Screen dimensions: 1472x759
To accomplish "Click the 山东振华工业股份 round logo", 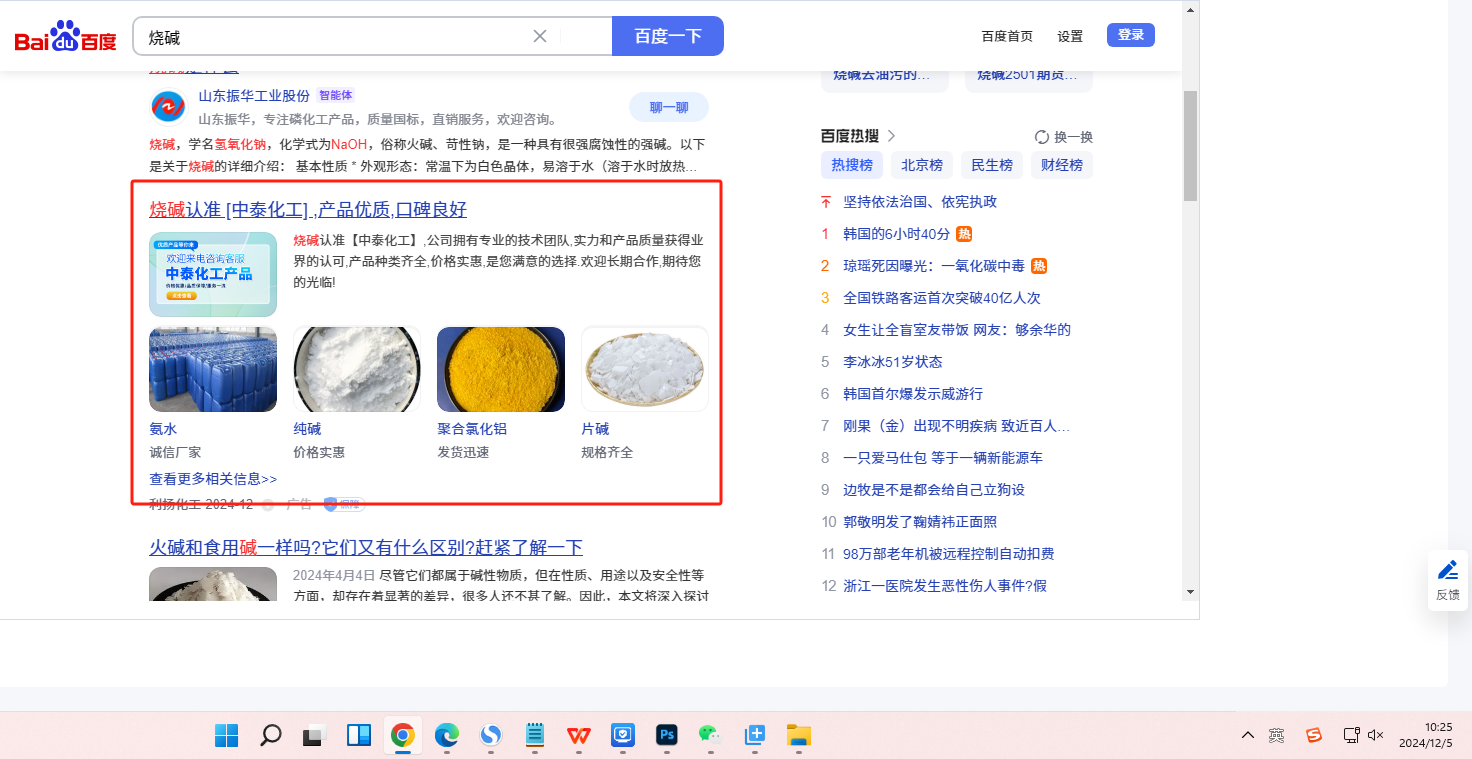I will 167,106.
